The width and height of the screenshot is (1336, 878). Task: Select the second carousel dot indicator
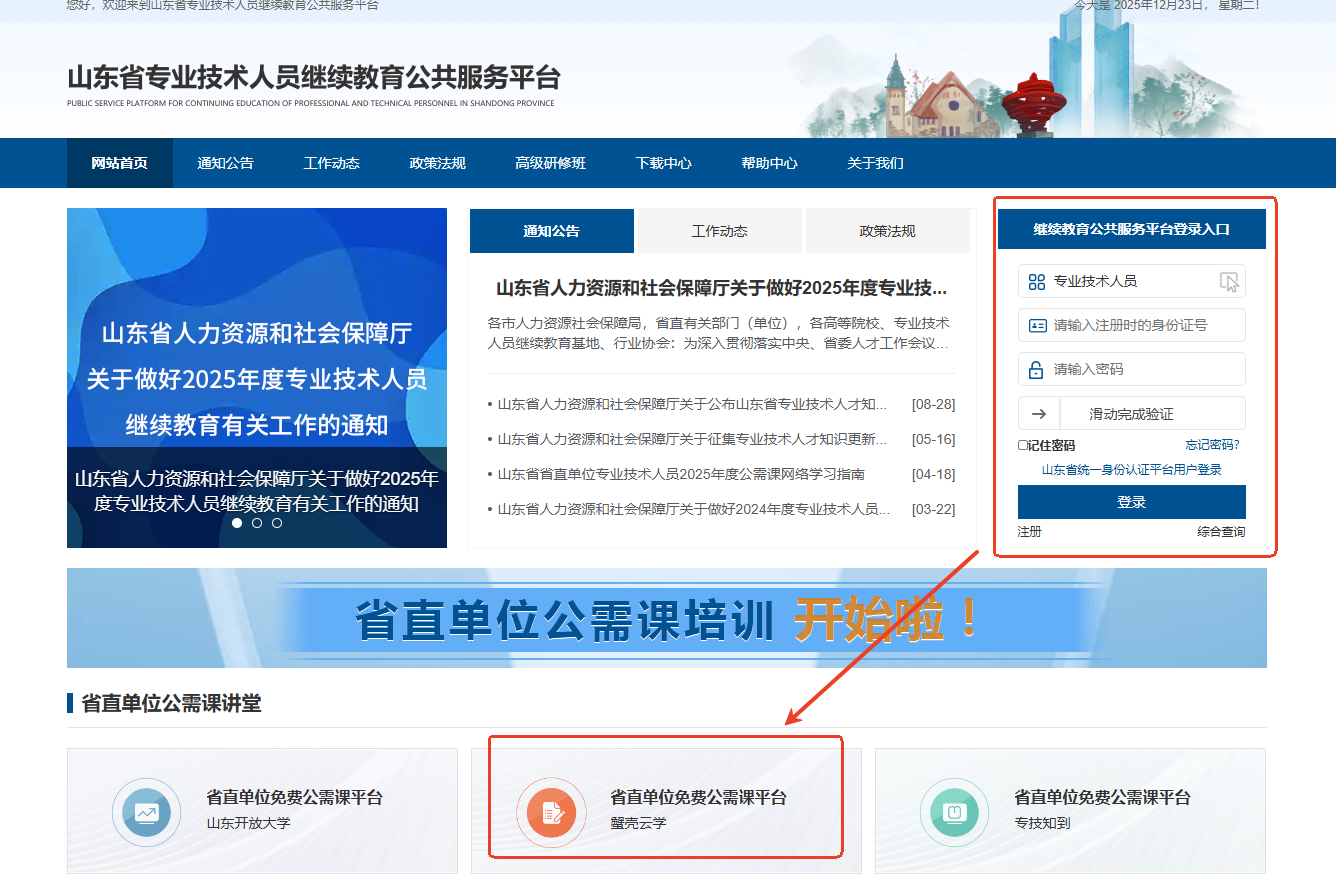[257, 523]
